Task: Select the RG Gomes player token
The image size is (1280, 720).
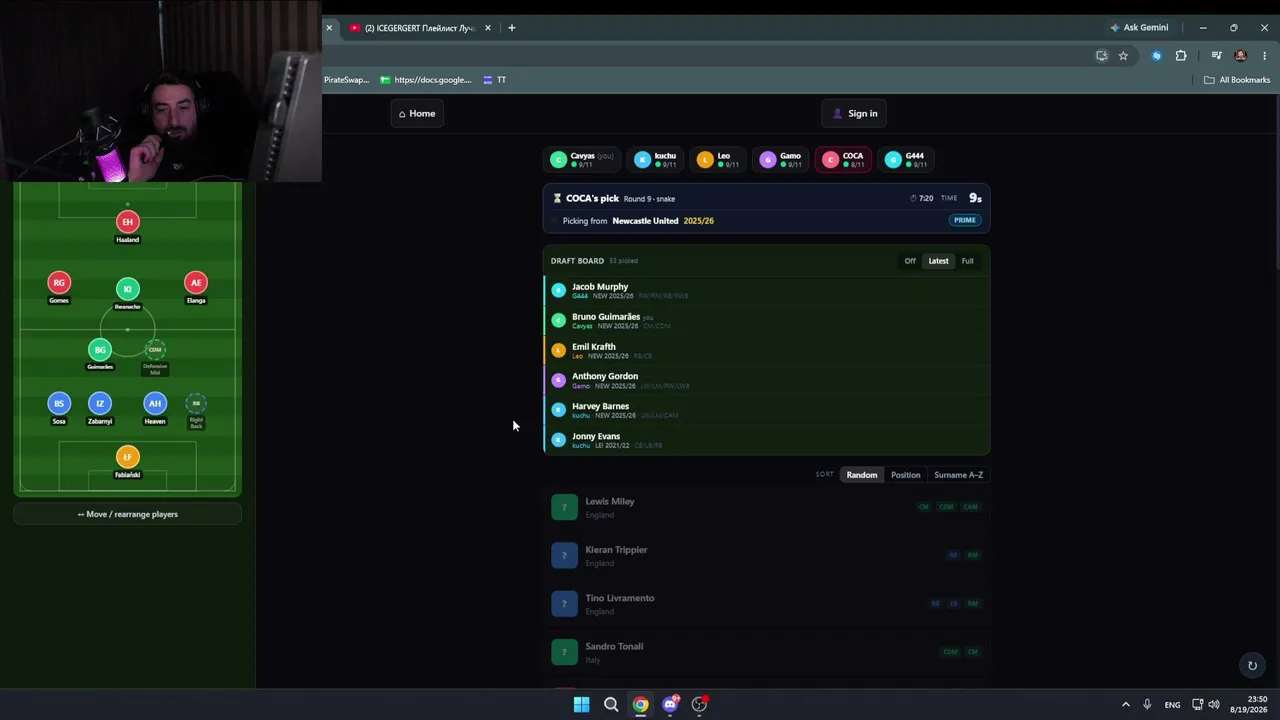Action: pyautogui.click(x=59, y=283)
